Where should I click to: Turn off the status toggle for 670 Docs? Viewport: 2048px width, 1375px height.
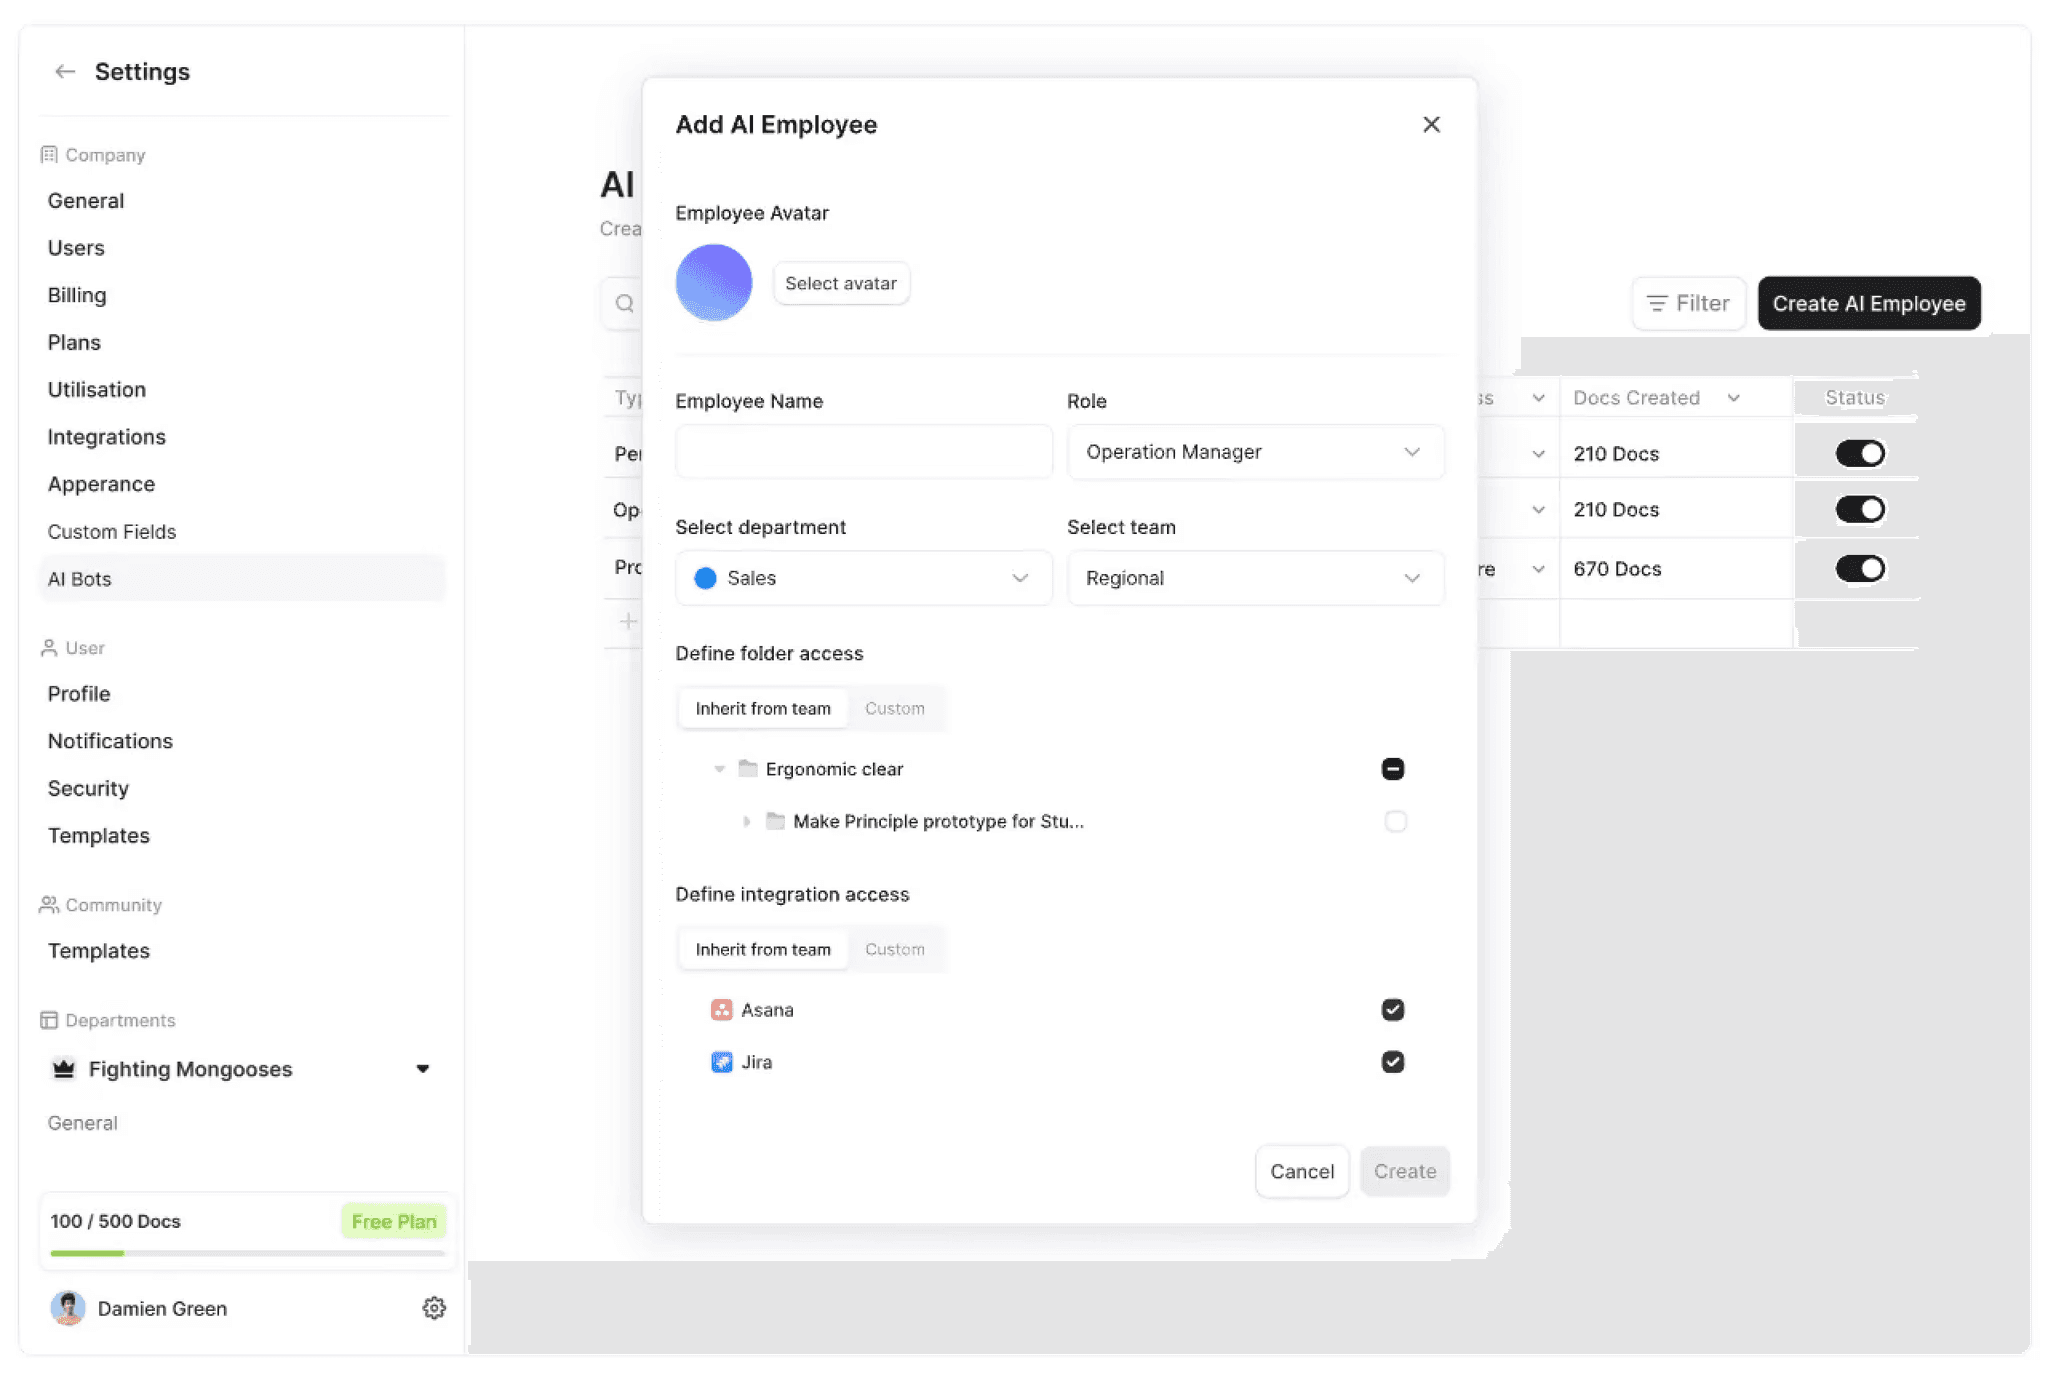[x=1859, y=568]
